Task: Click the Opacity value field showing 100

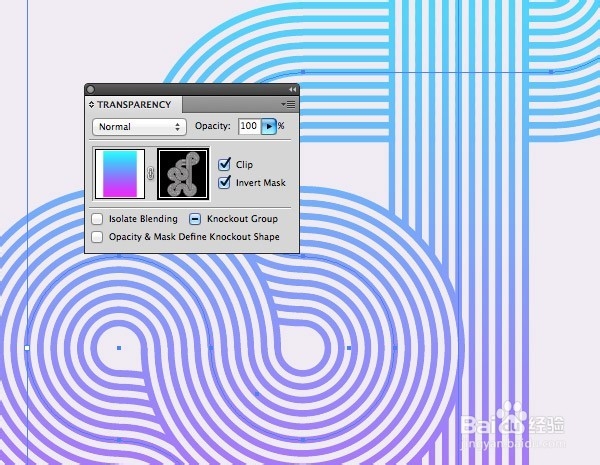Action: click(x=249, y=126)
